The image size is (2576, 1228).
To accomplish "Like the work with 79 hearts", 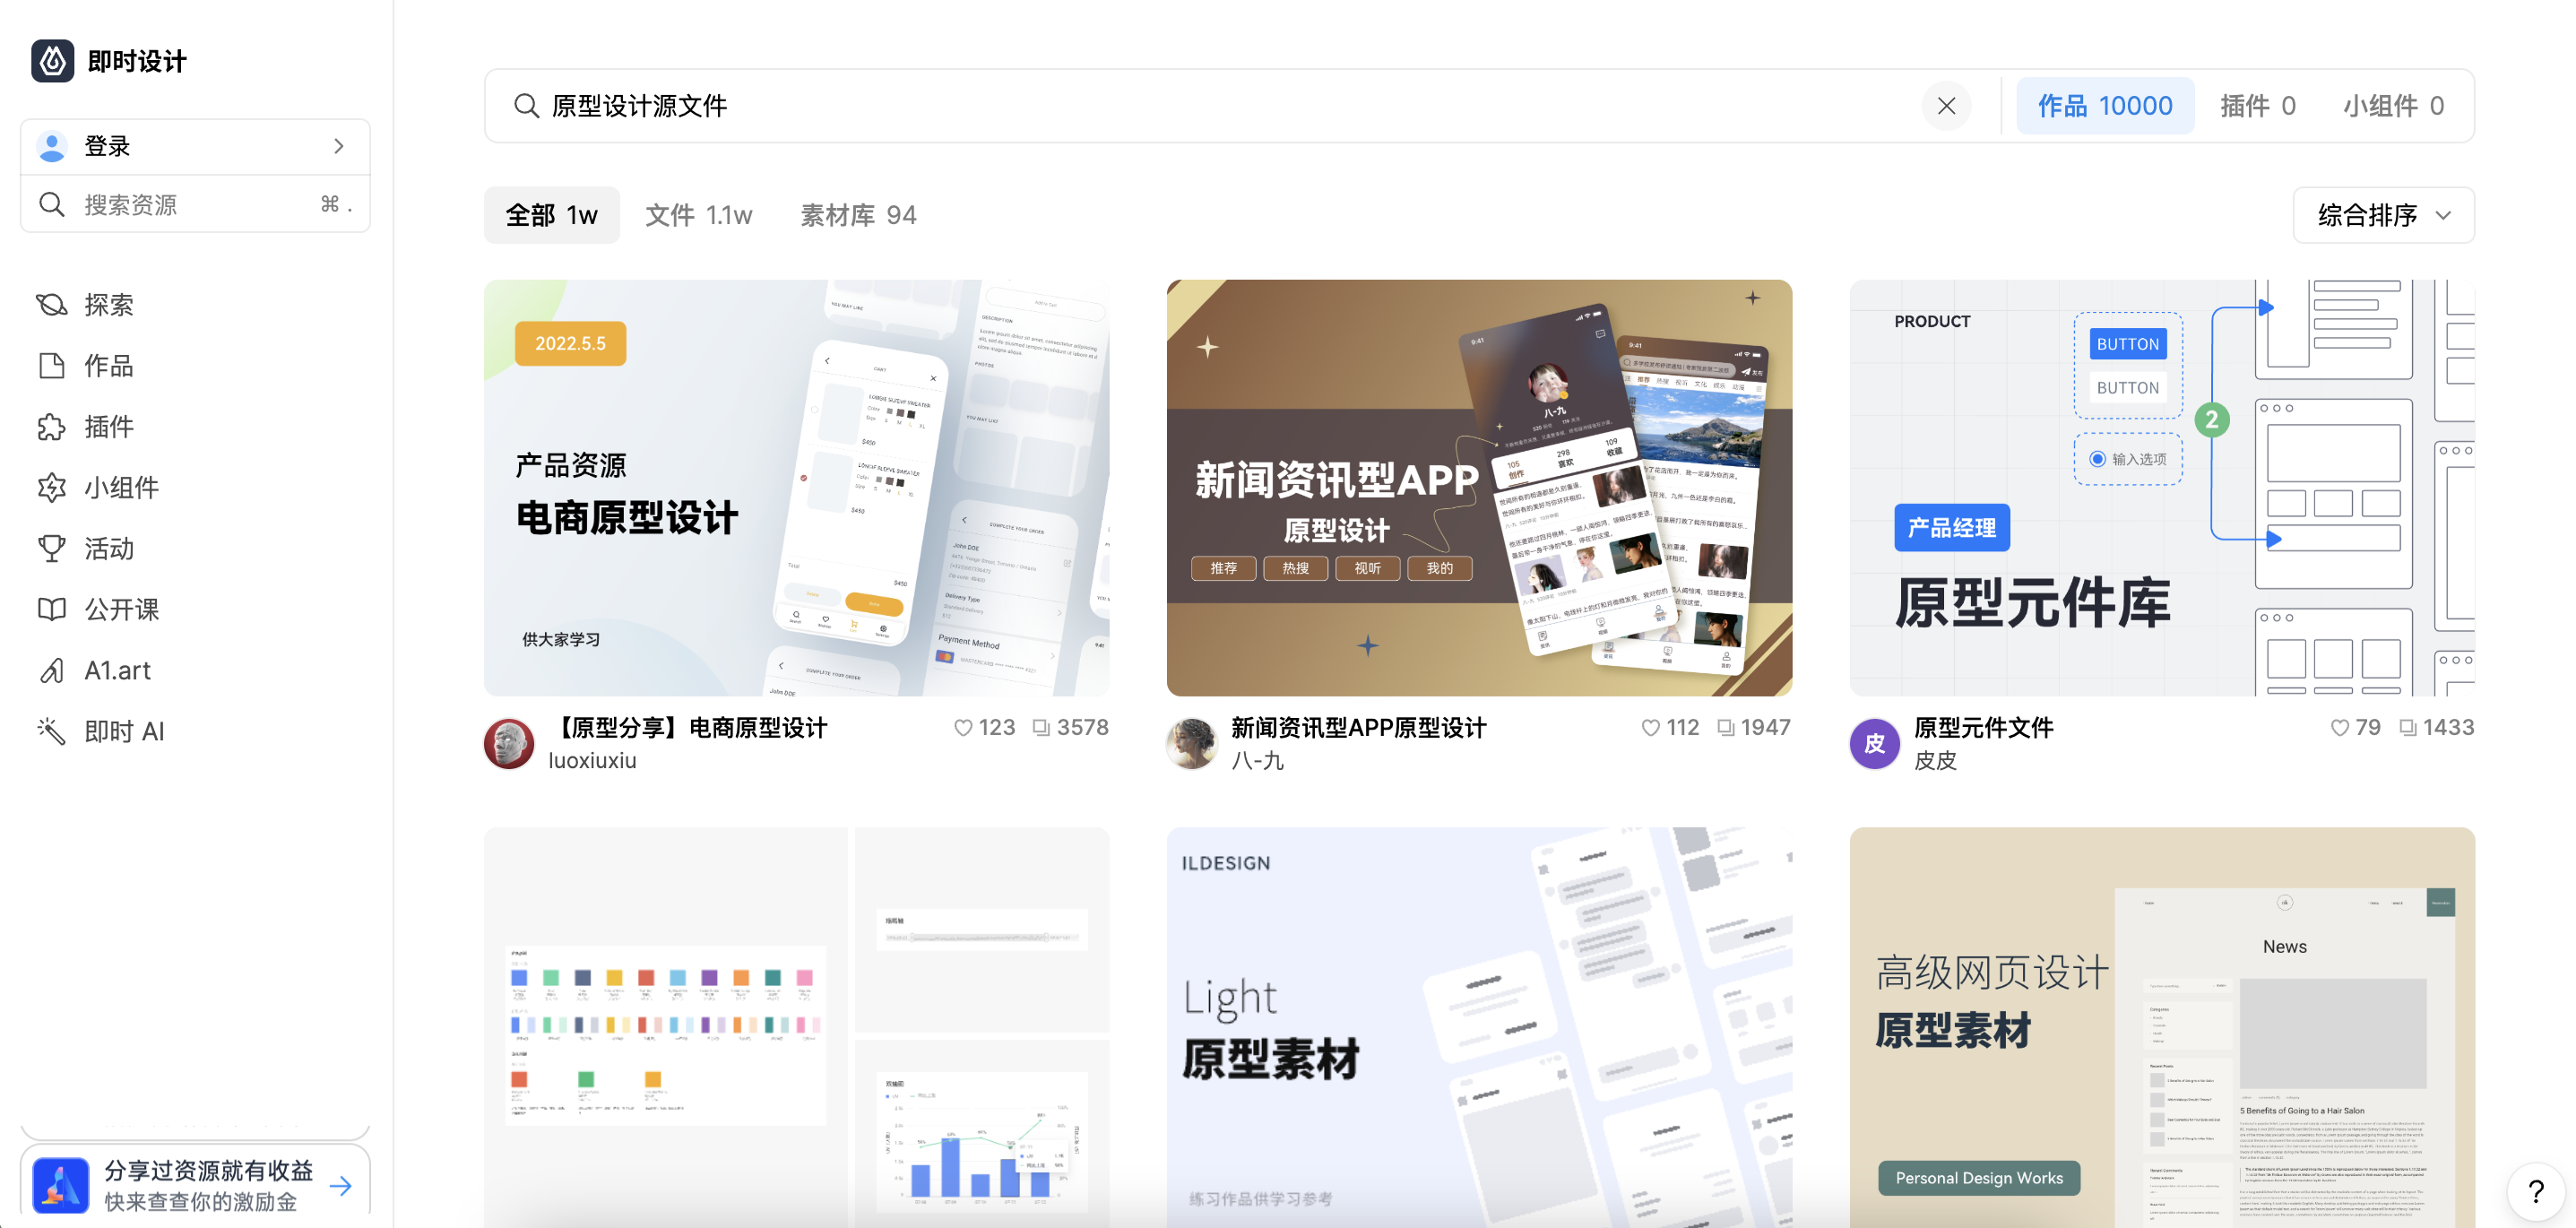I will (2340, 728).
